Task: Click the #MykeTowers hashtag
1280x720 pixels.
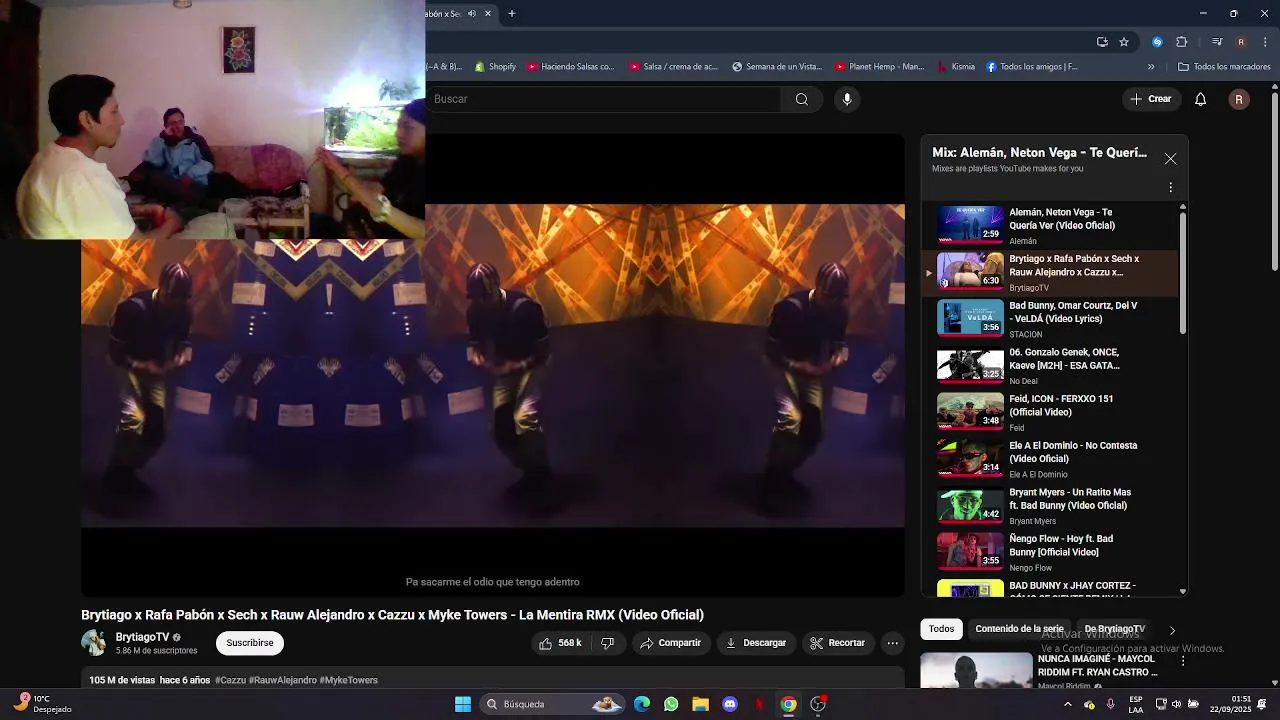Action: [349, 680]
